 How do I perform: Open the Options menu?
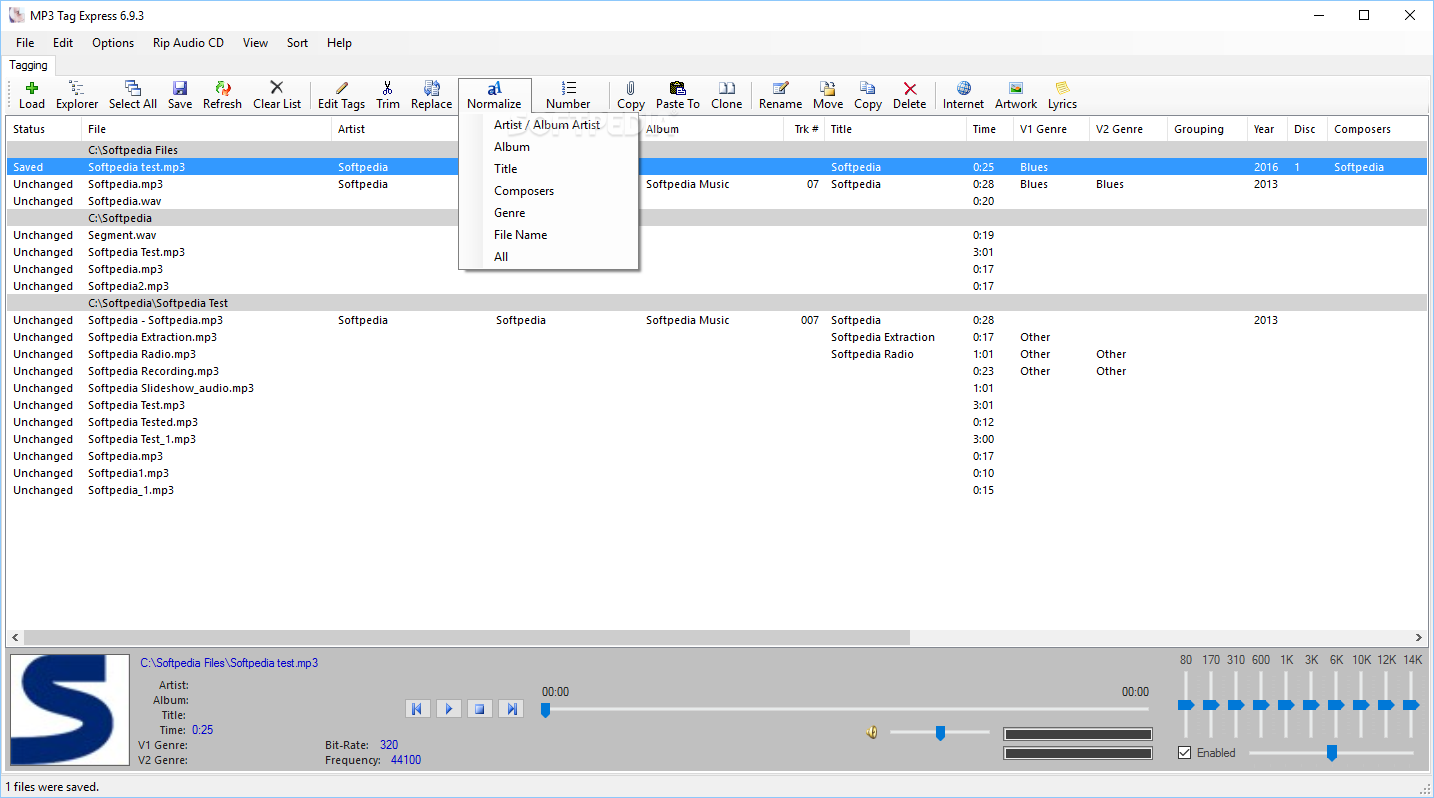[x=113, y=43]
